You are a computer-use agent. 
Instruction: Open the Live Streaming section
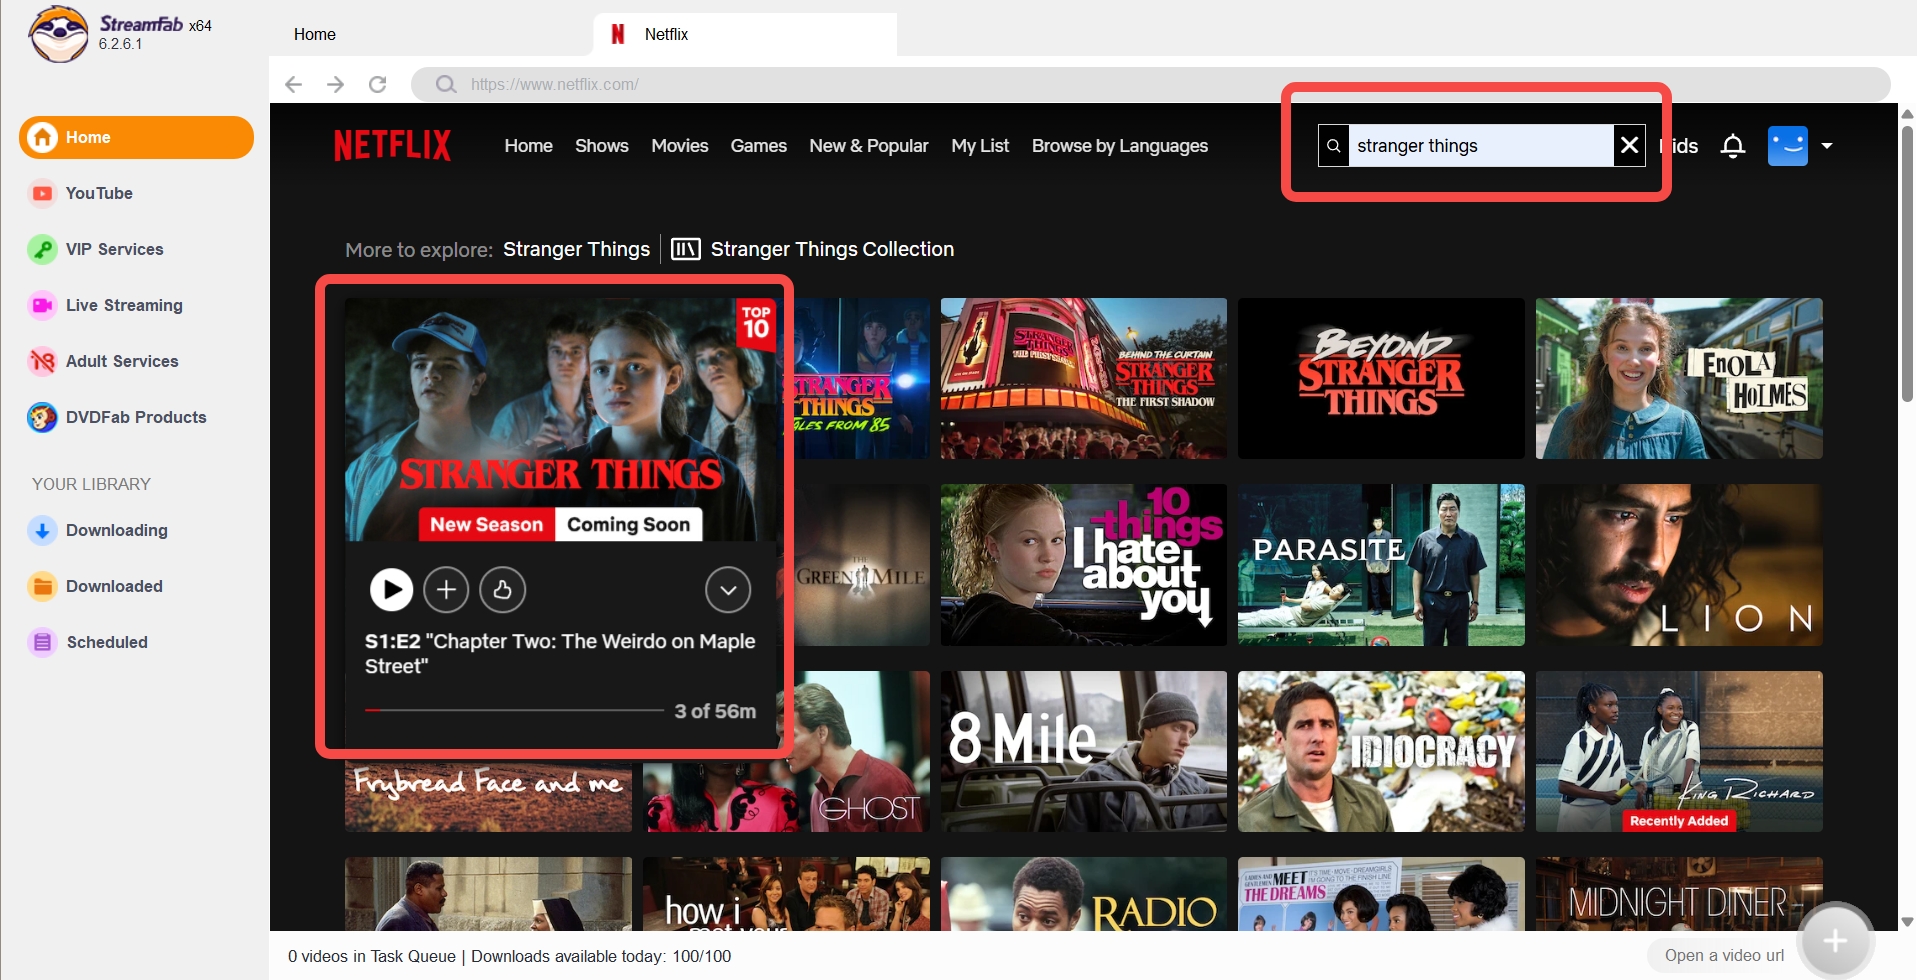click(x=123, y=305)
